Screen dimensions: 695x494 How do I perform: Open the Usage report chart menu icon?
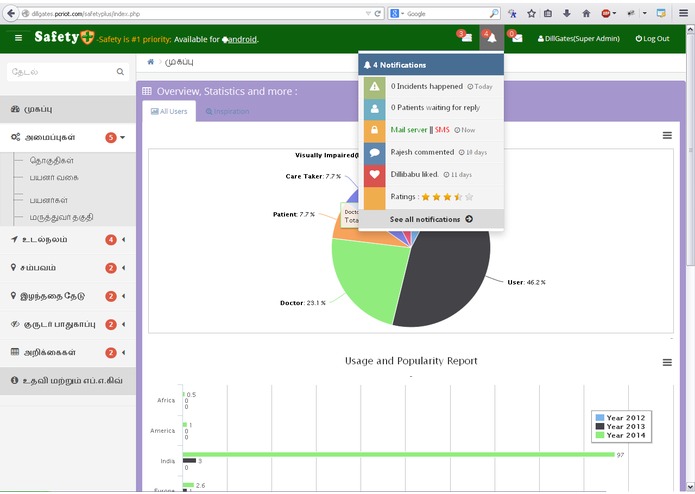point(667,362)
